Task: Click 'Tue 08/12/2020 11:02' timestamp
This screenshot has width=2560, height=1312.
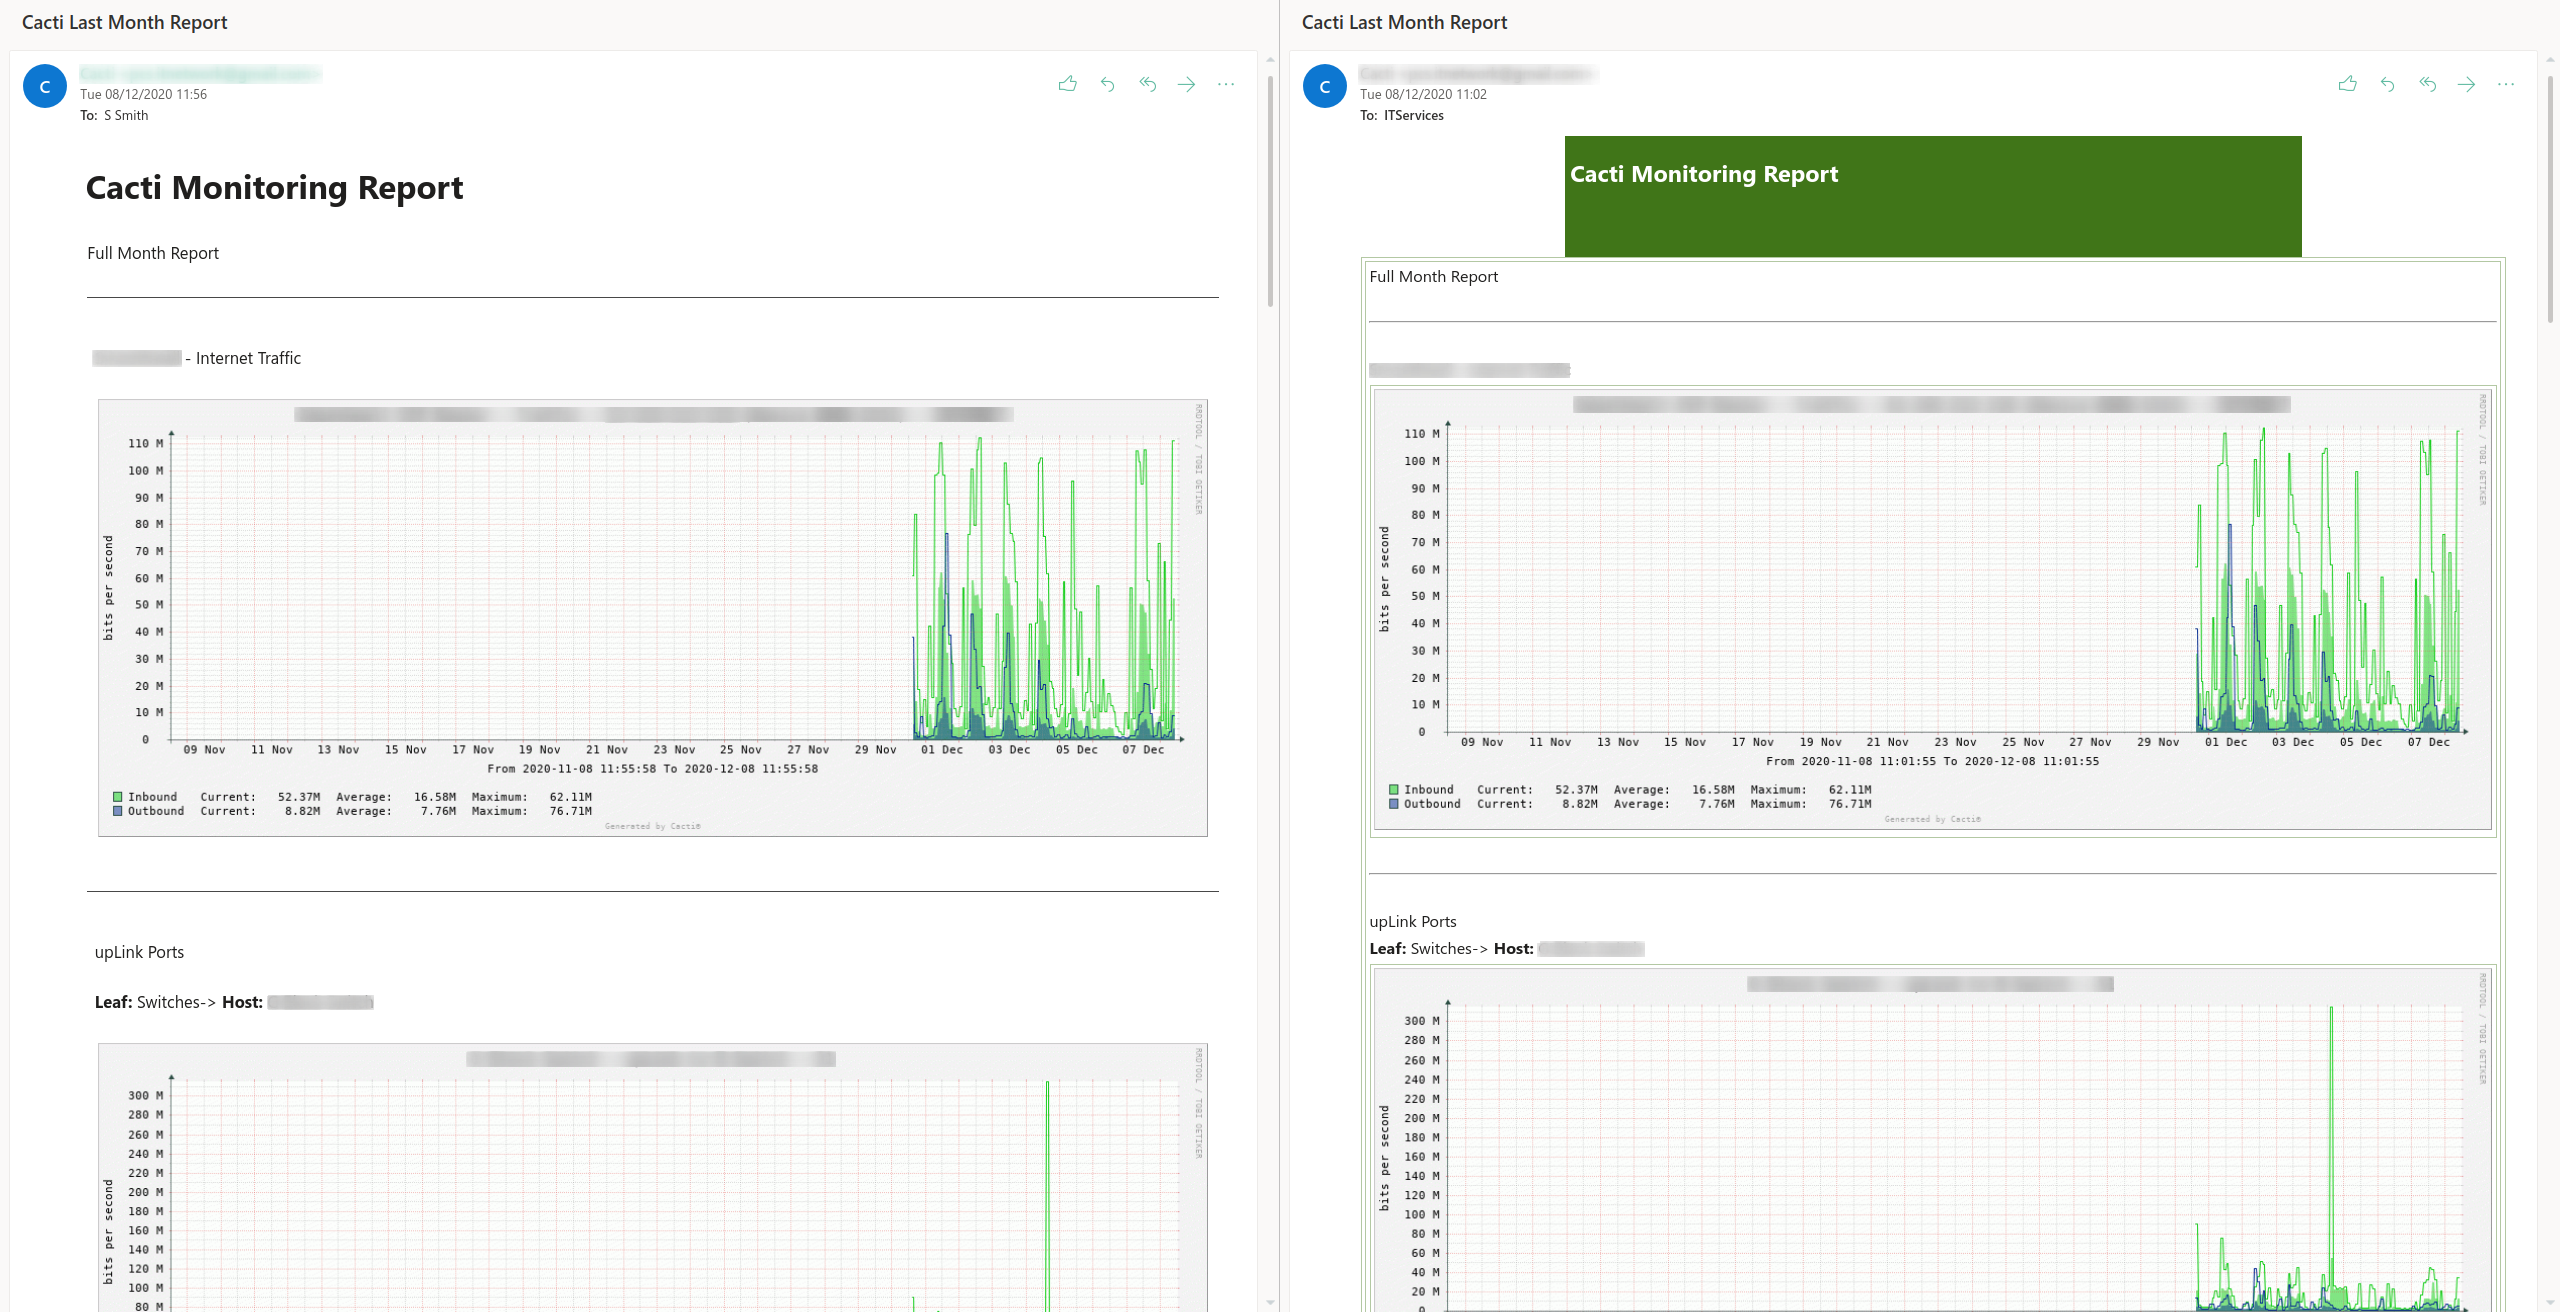Action: click(1423, 94)
